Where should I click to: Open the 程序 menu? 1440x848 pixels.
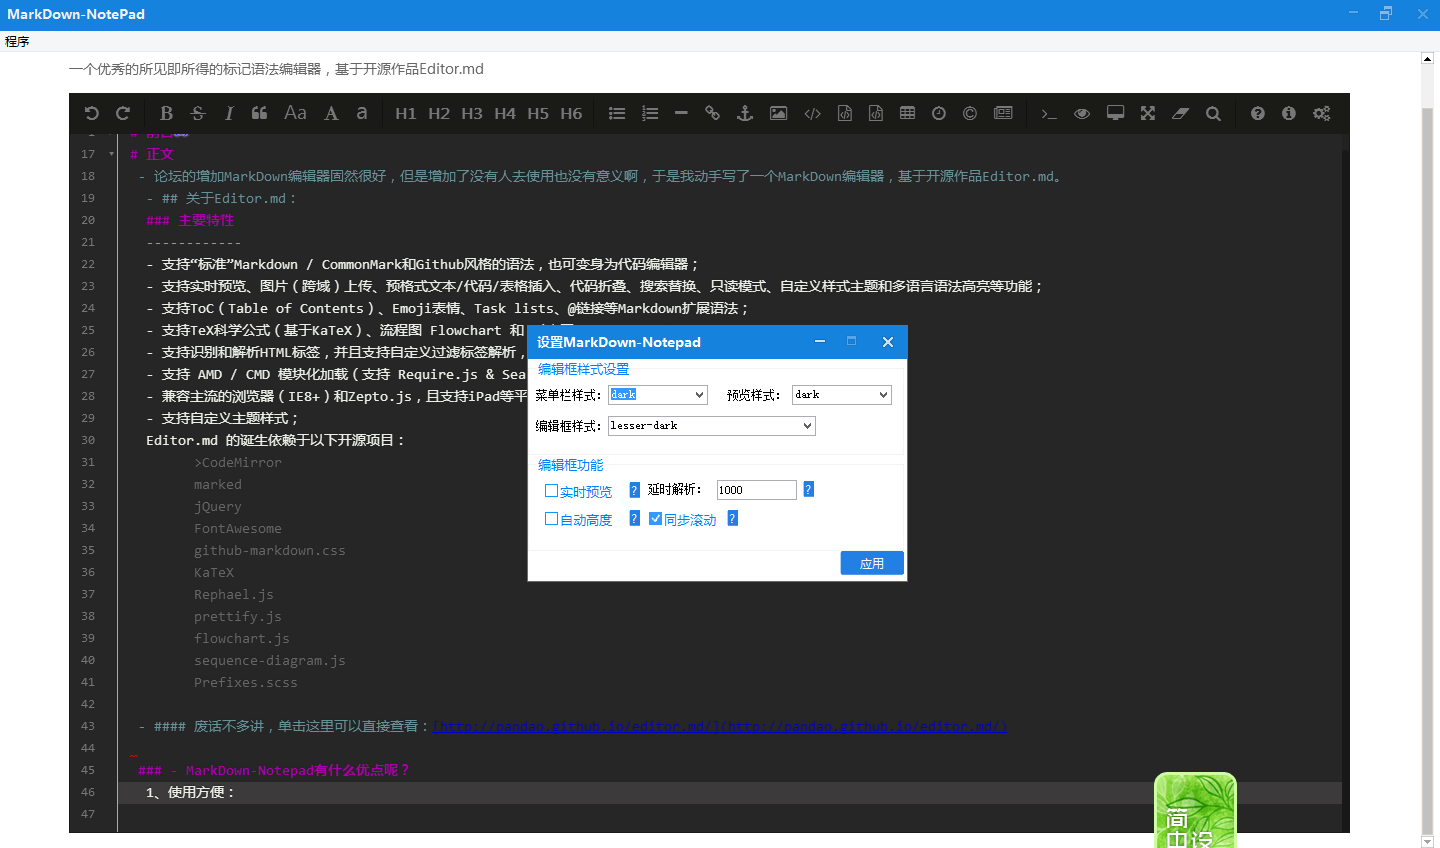(x=17, y=41)
